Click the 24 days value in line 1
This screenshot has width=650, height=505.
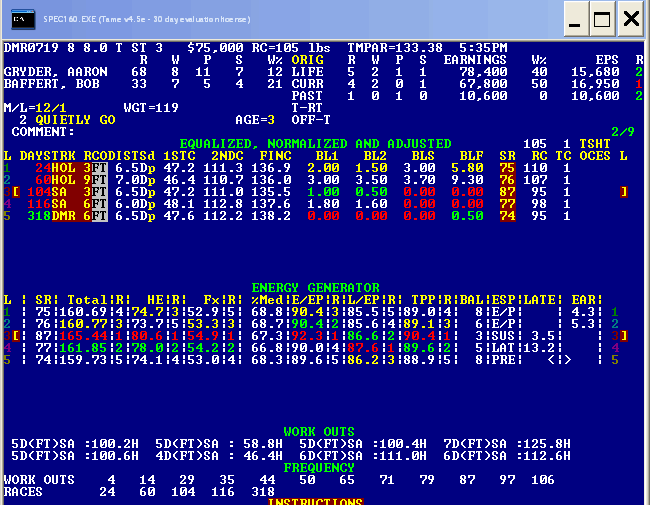[x=43, y=168]
